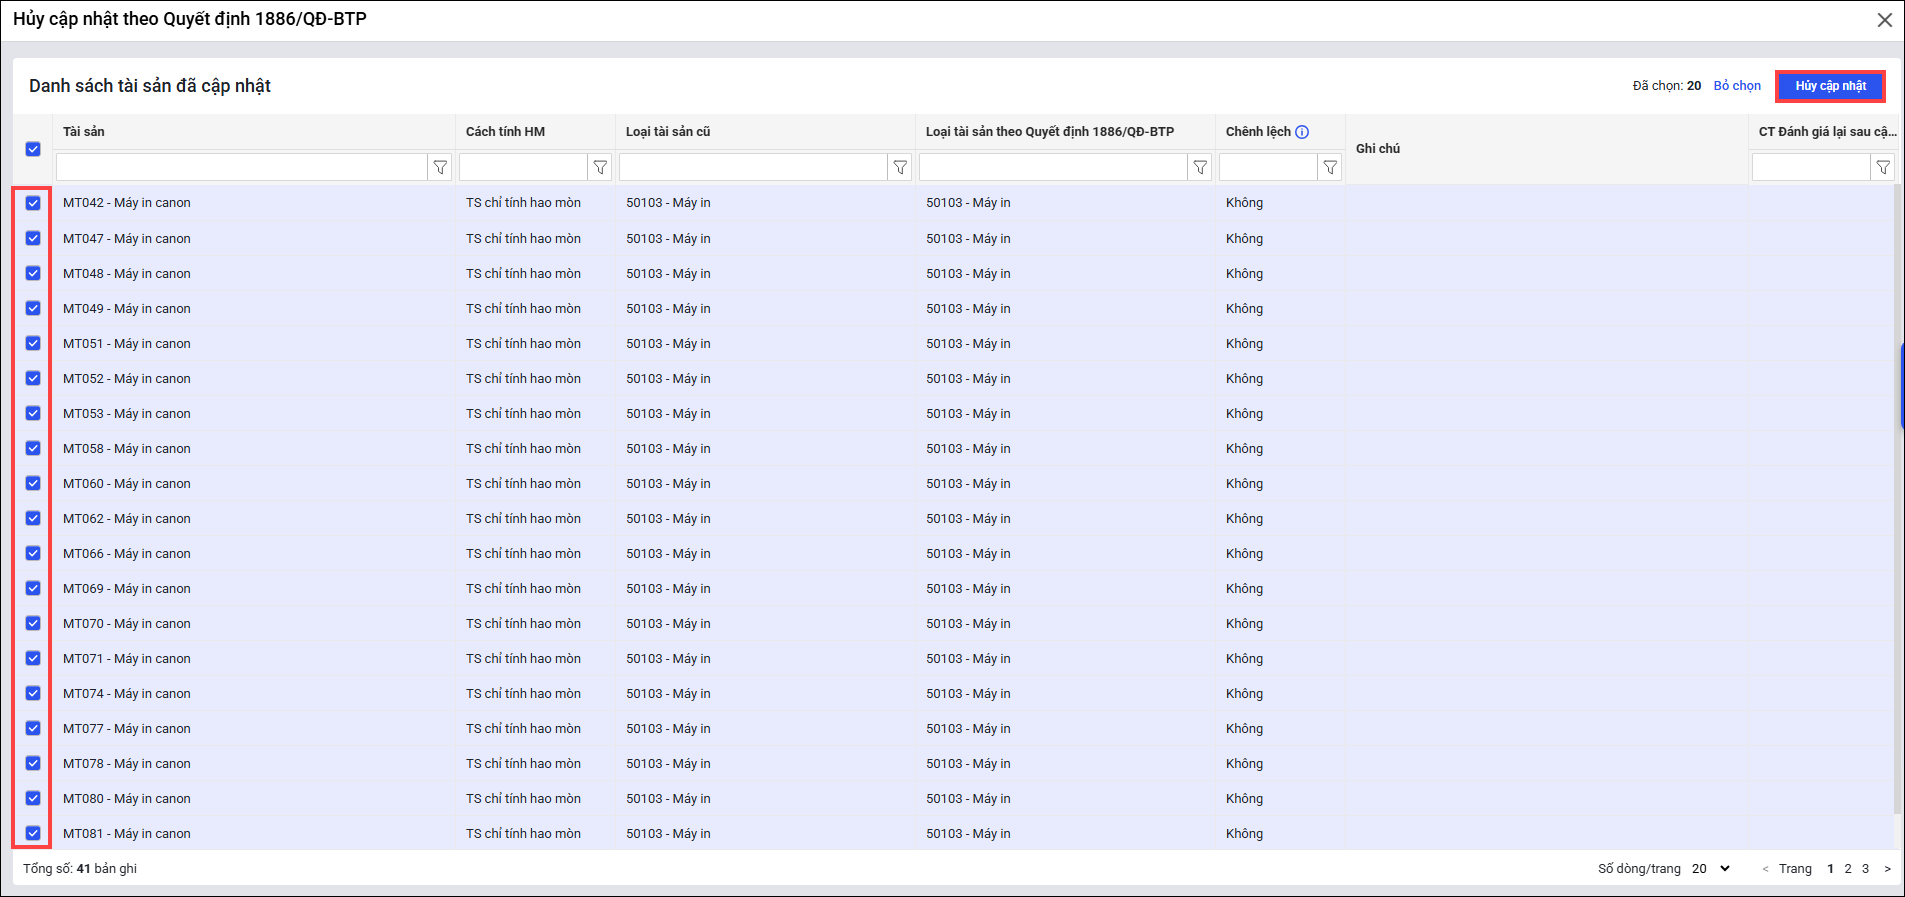Expand the Số dòng/trang dropdown

1711,869
